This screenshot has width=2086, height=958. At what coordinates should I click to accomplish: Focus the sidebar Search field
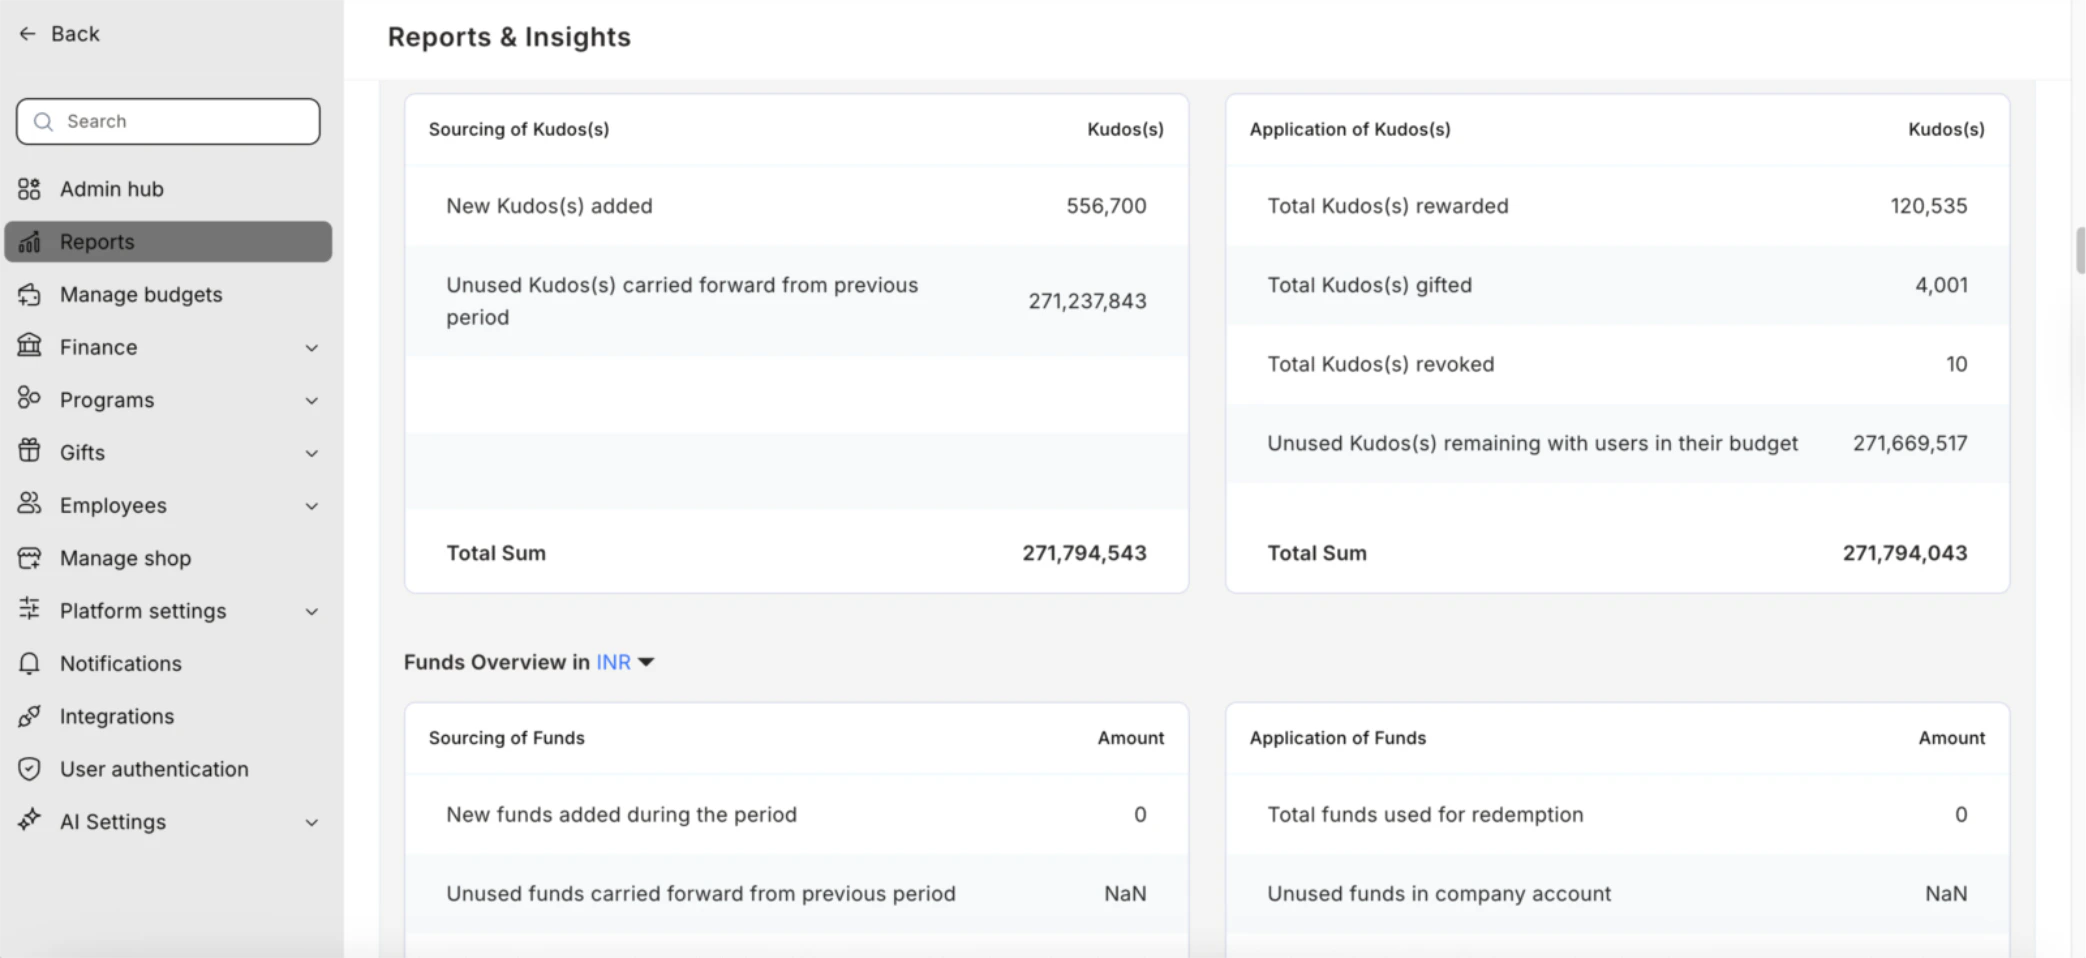(168, 121)
